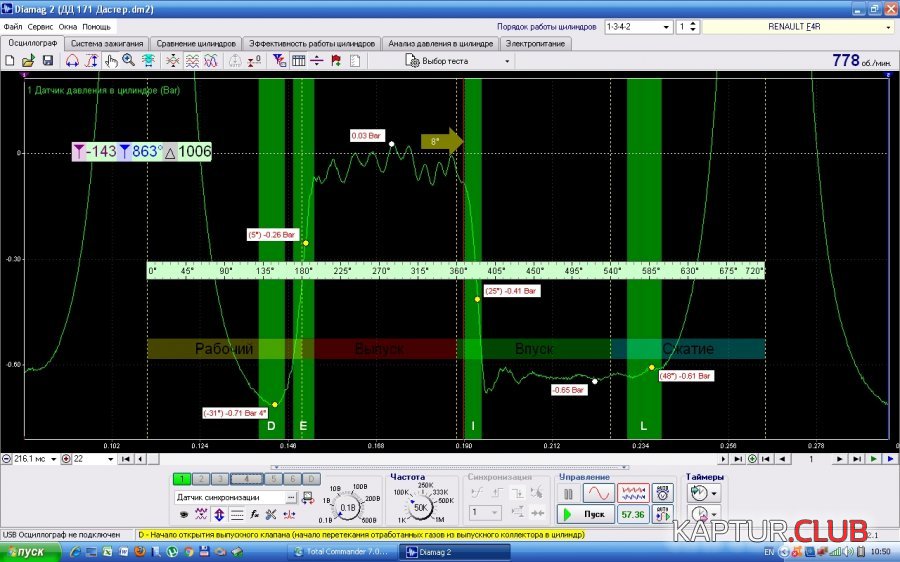Open the Файл menu
This screenshot has width=900, height=562.
pos(13,26)
